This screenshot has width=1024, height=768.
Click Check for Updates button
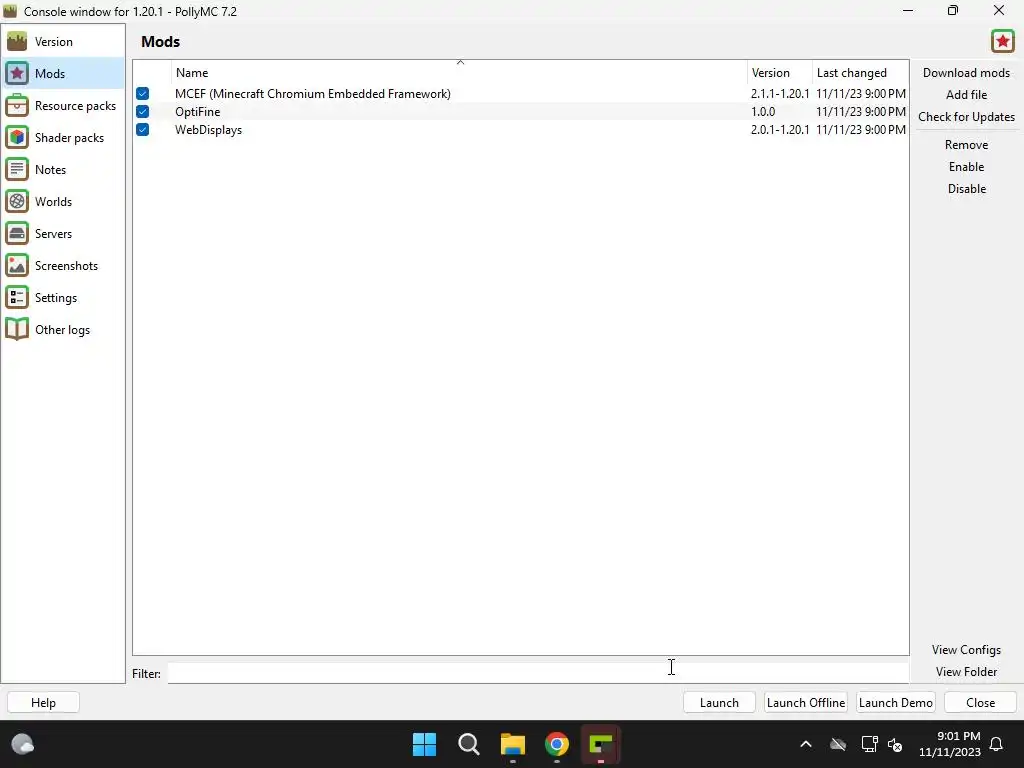coord(966,117)
